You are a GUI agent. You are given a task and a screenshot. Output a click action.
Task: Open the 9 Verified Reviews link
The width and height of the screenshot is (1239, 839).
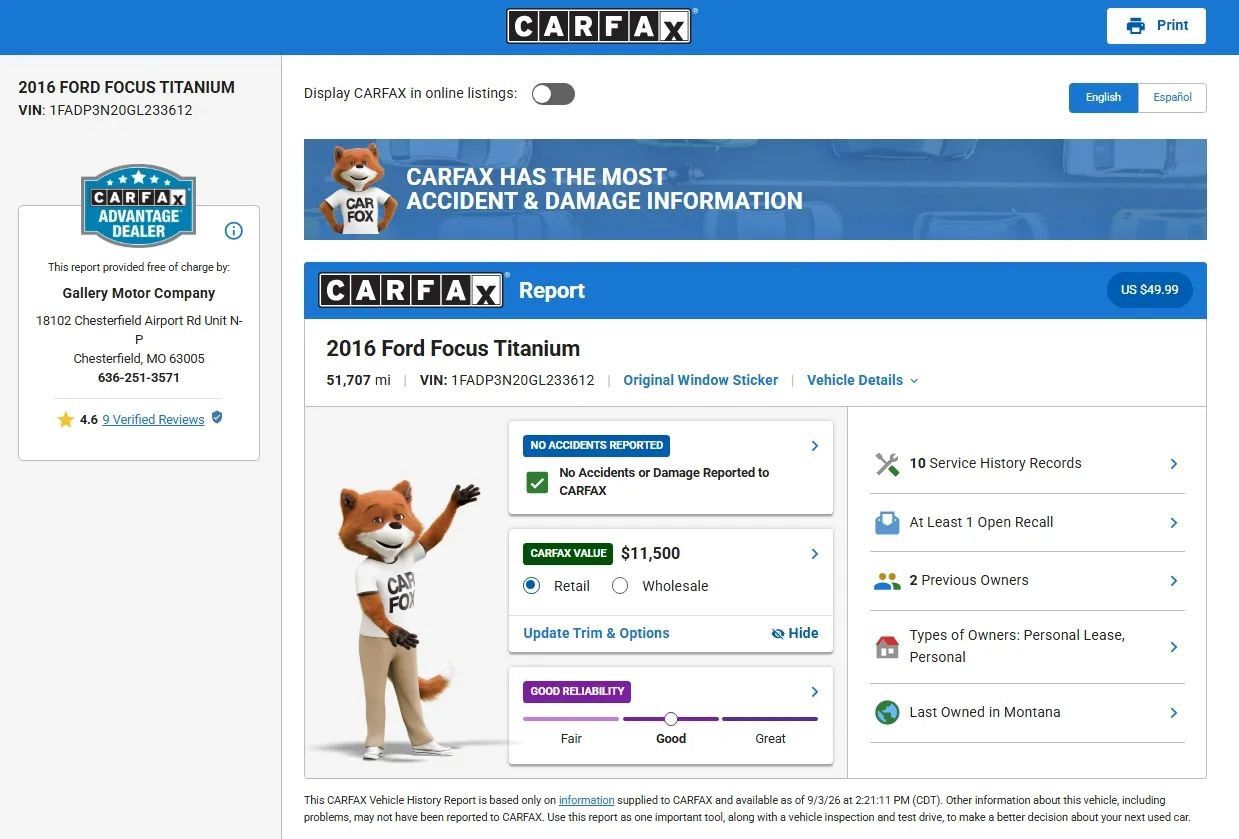(153, 420)
